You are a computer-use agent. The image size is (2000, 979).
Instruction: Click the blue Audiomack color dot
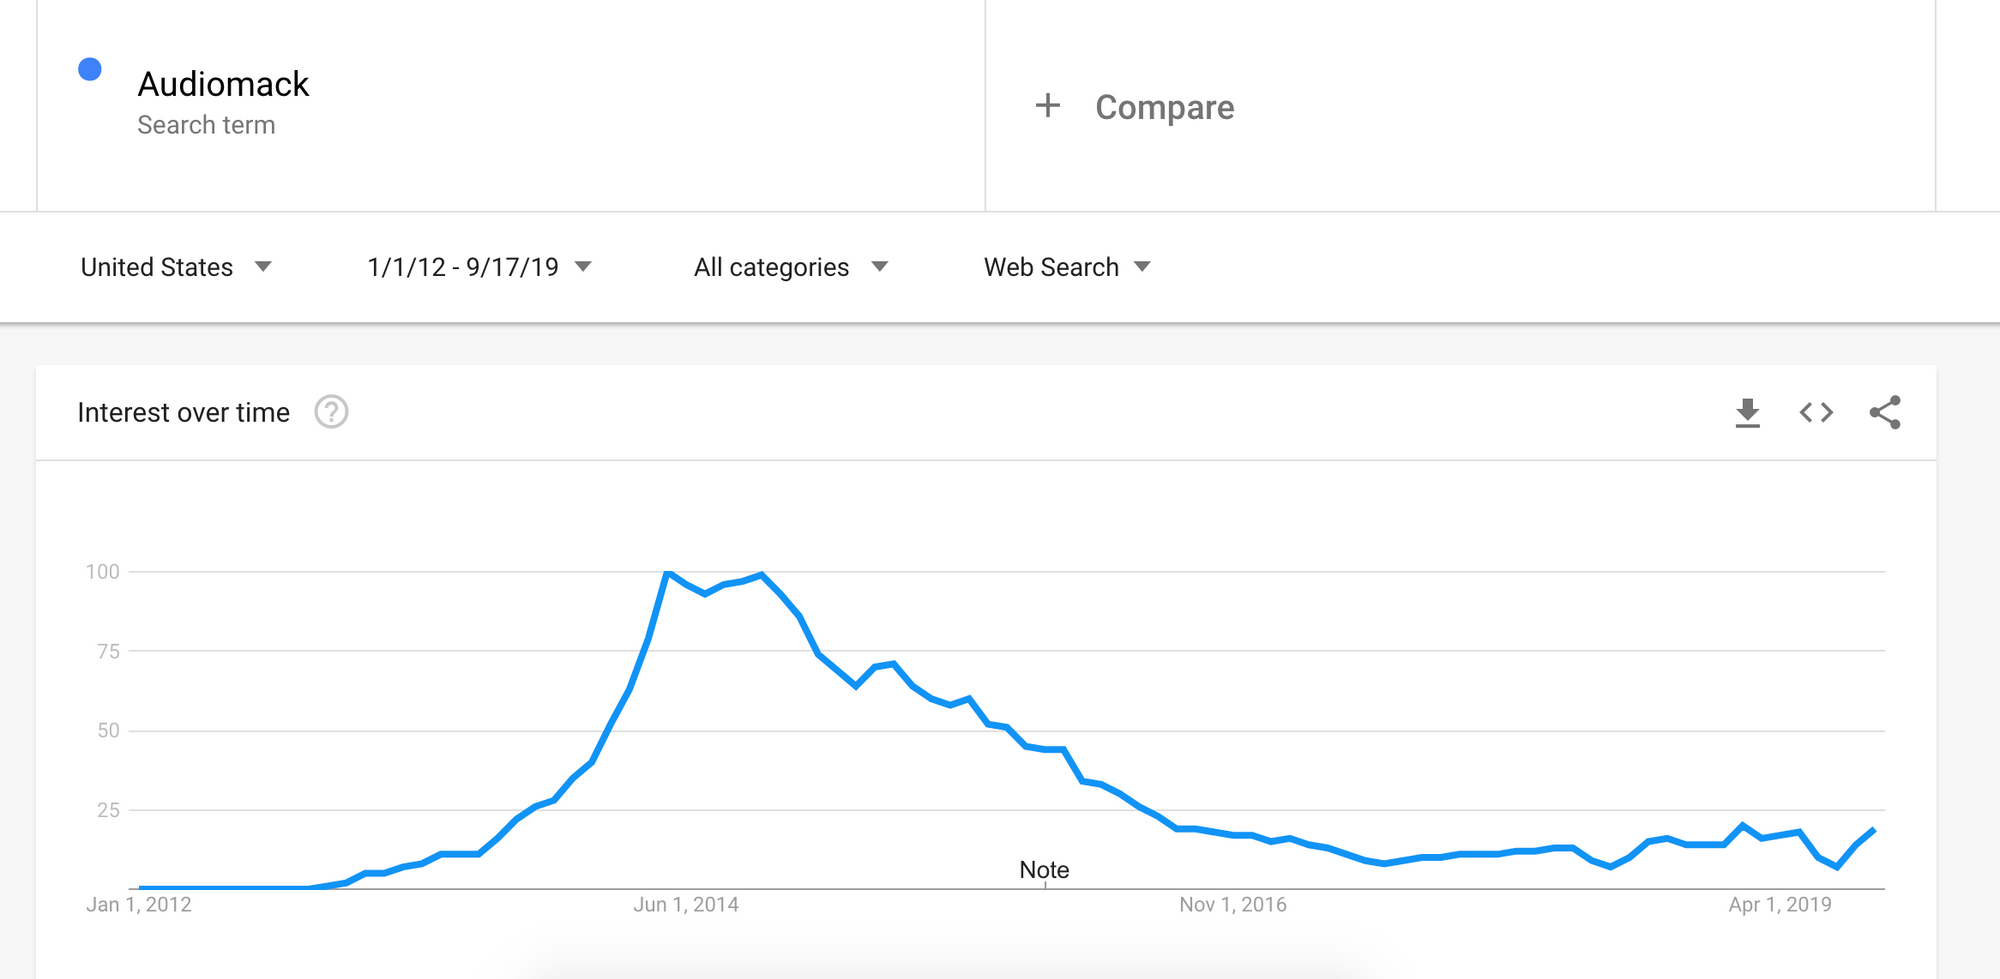(x=90, y=69)
